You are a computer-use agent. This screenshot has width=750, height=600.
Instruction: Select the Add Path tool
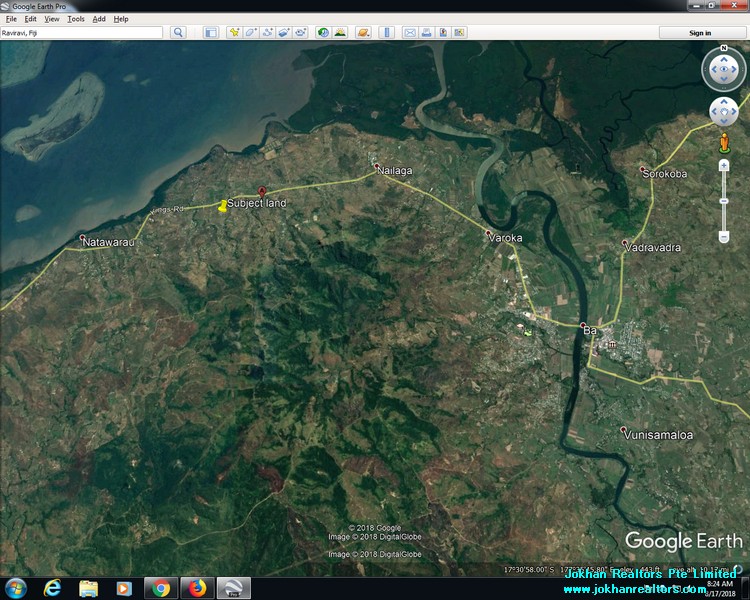click(267, 33)
